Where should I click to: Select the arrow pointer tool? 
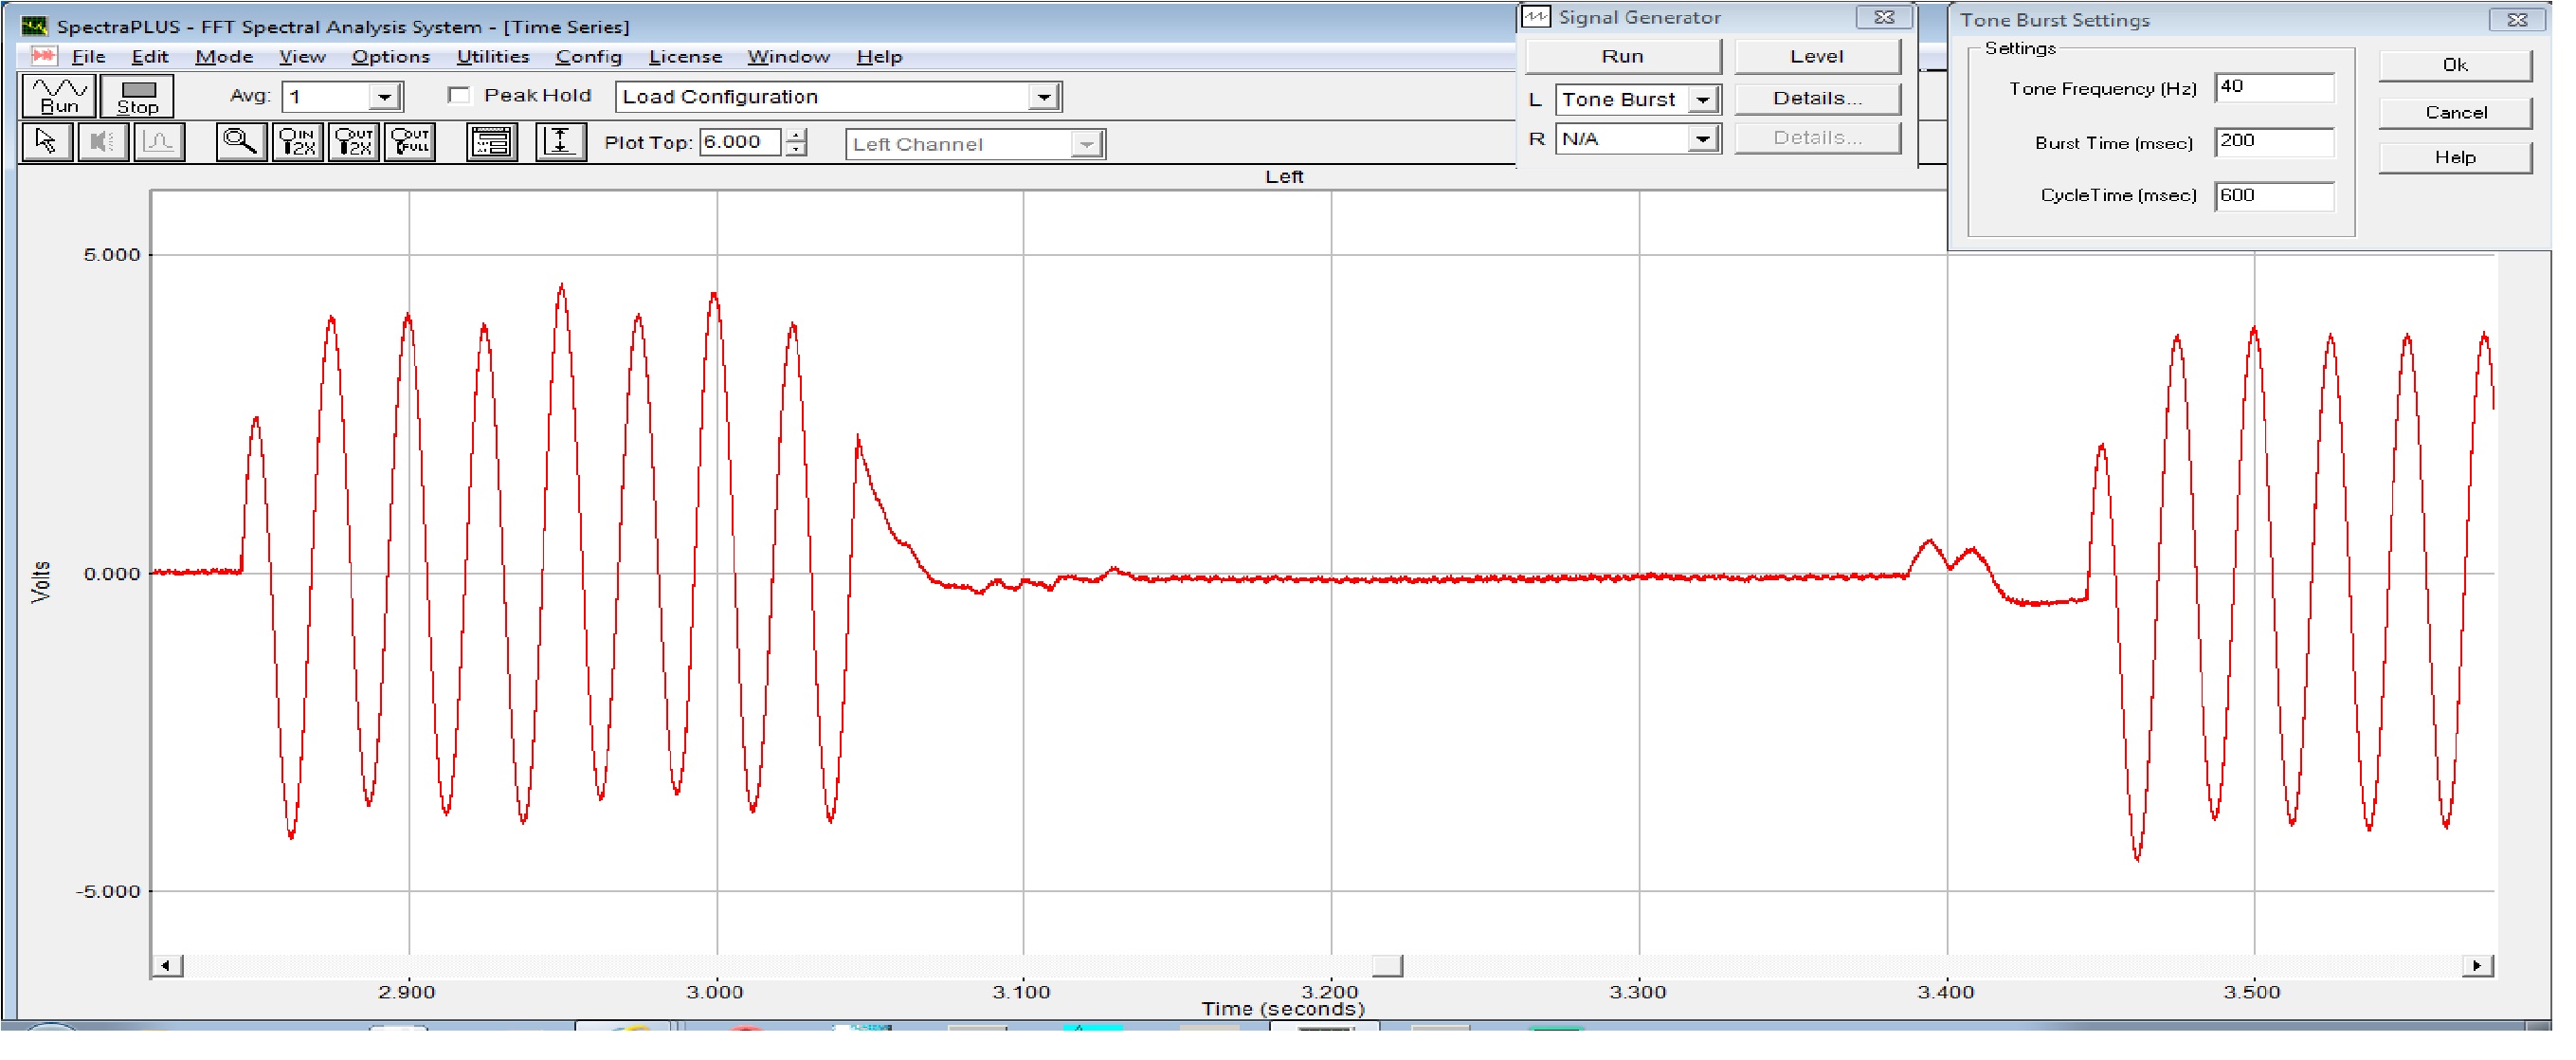click(x=46, y=142)
